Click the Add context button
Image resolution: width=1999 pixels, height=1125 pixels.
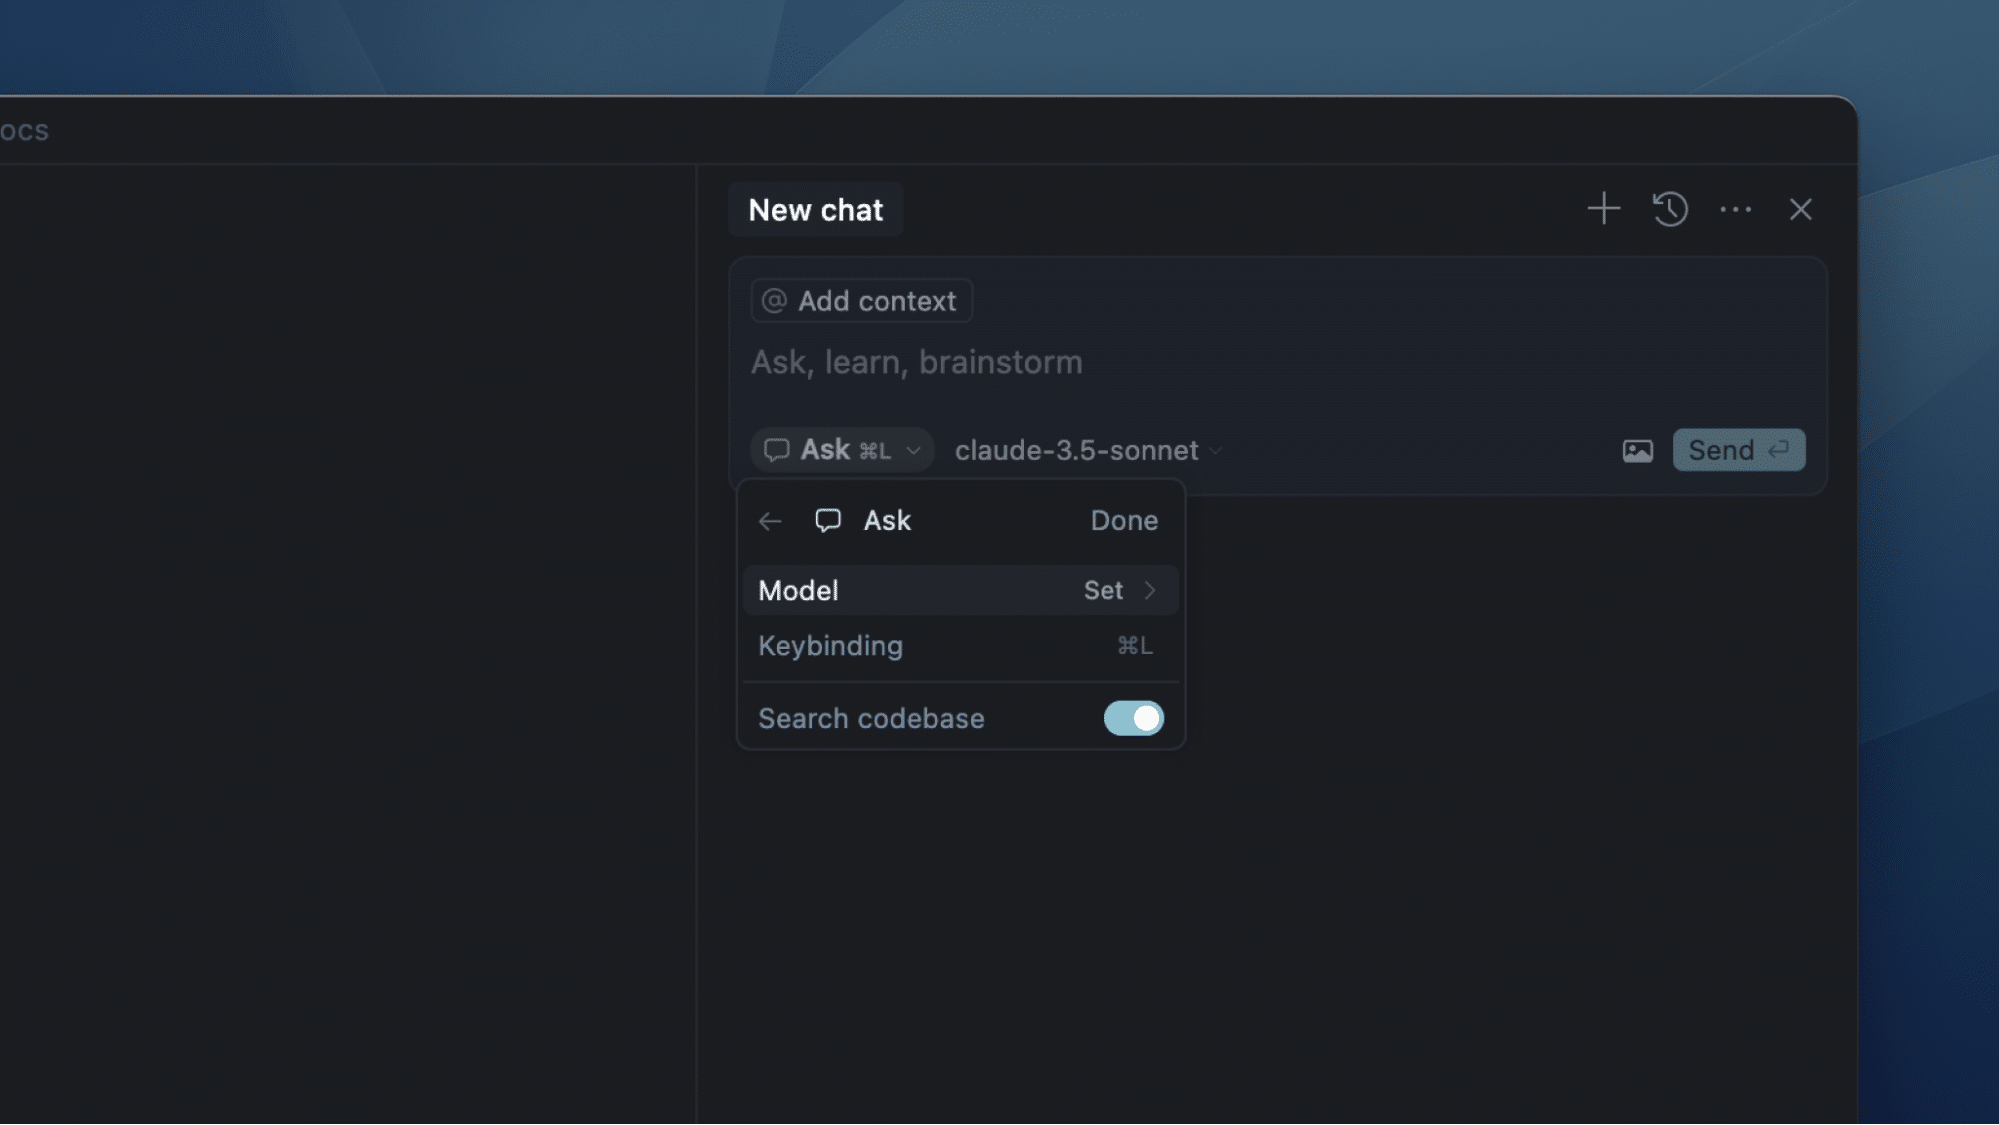pyautogui.click(x=861, y=301)
